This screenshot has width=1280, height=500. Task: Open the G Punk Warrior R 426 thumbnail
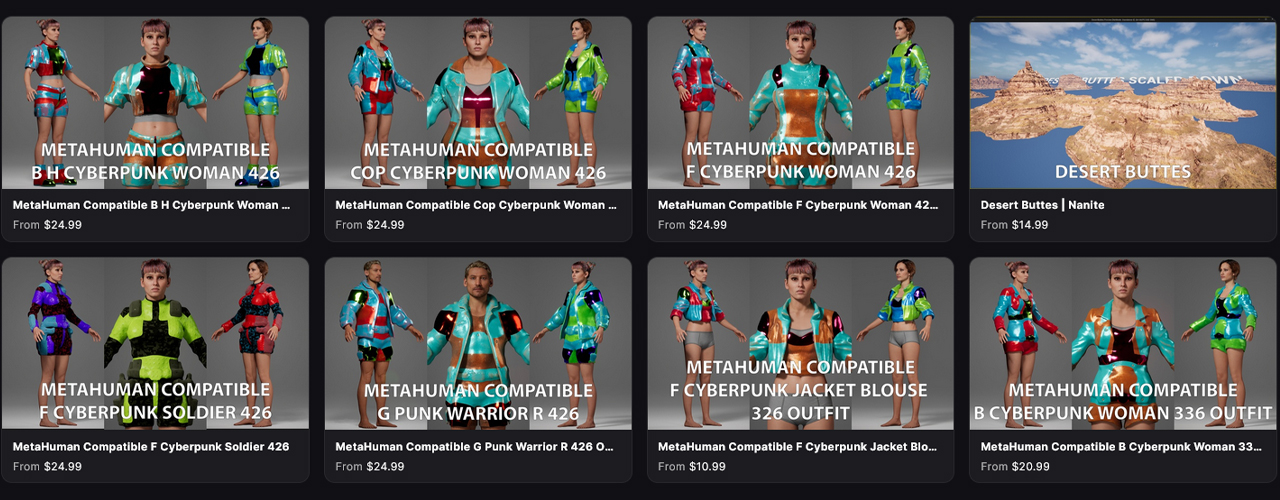[478, 344]
